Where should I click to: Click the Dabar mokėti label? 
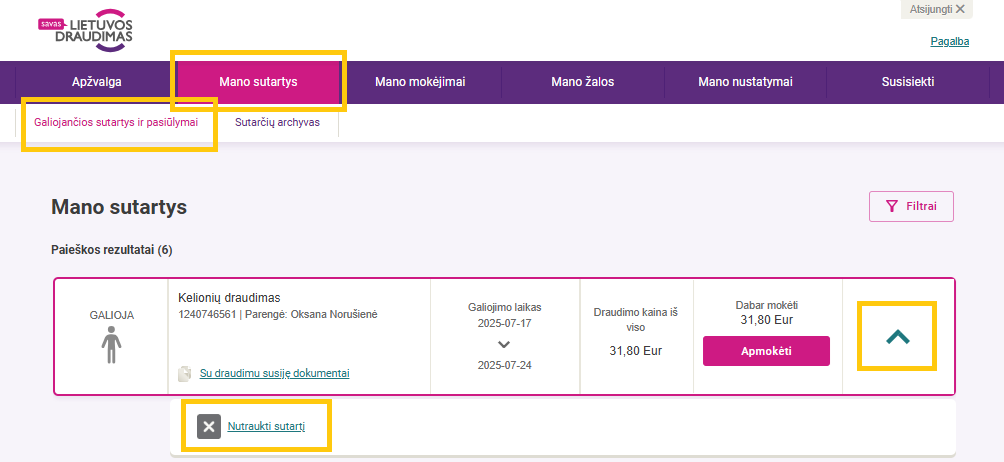(766, 305)
